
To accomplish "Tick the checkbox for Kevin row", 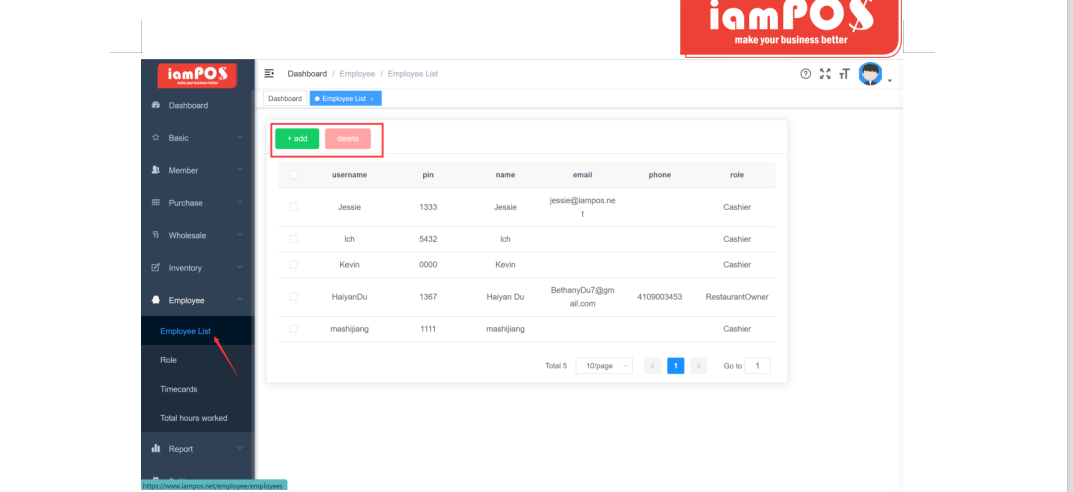I will point(294,264).
